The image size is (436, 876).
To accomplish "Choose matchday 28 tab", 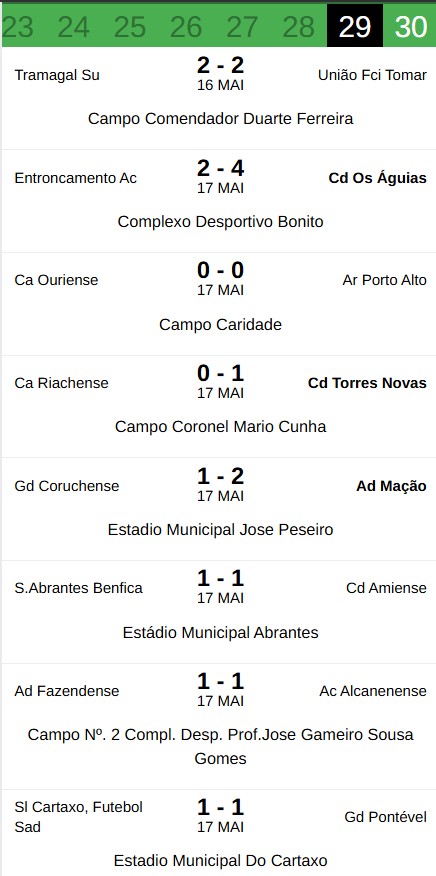I will (298, 26).
